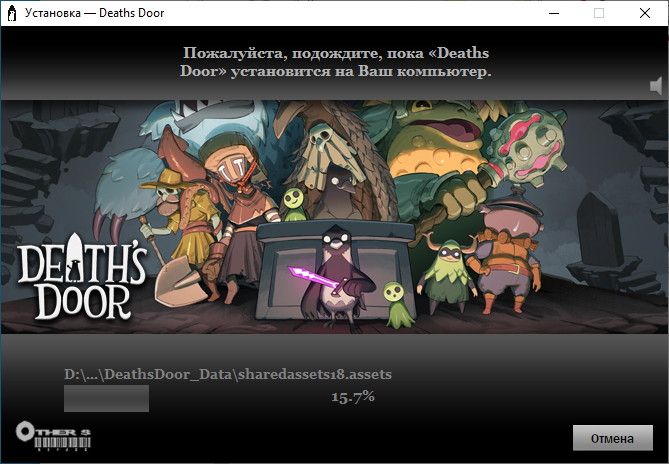Minimize the installer window
The height and width of the screenshot is (464, 669).
pyautogui.click(x=554, y=13)
